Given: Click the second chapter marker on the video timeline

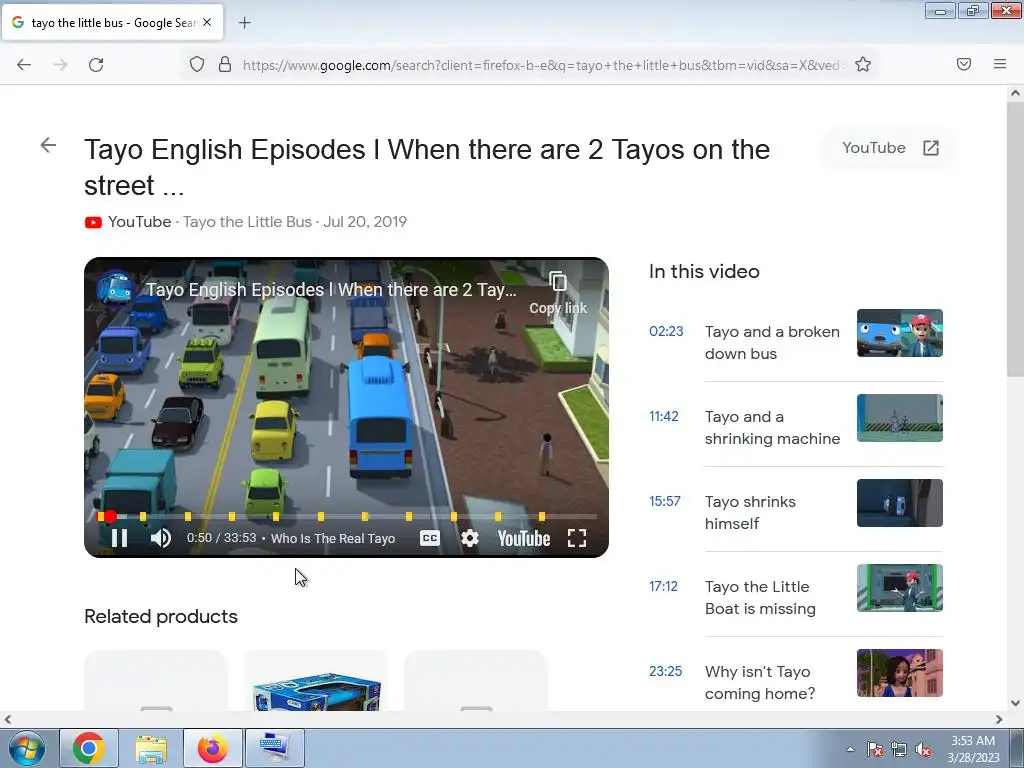Looking at the screenshot, I should click(143, 517).
